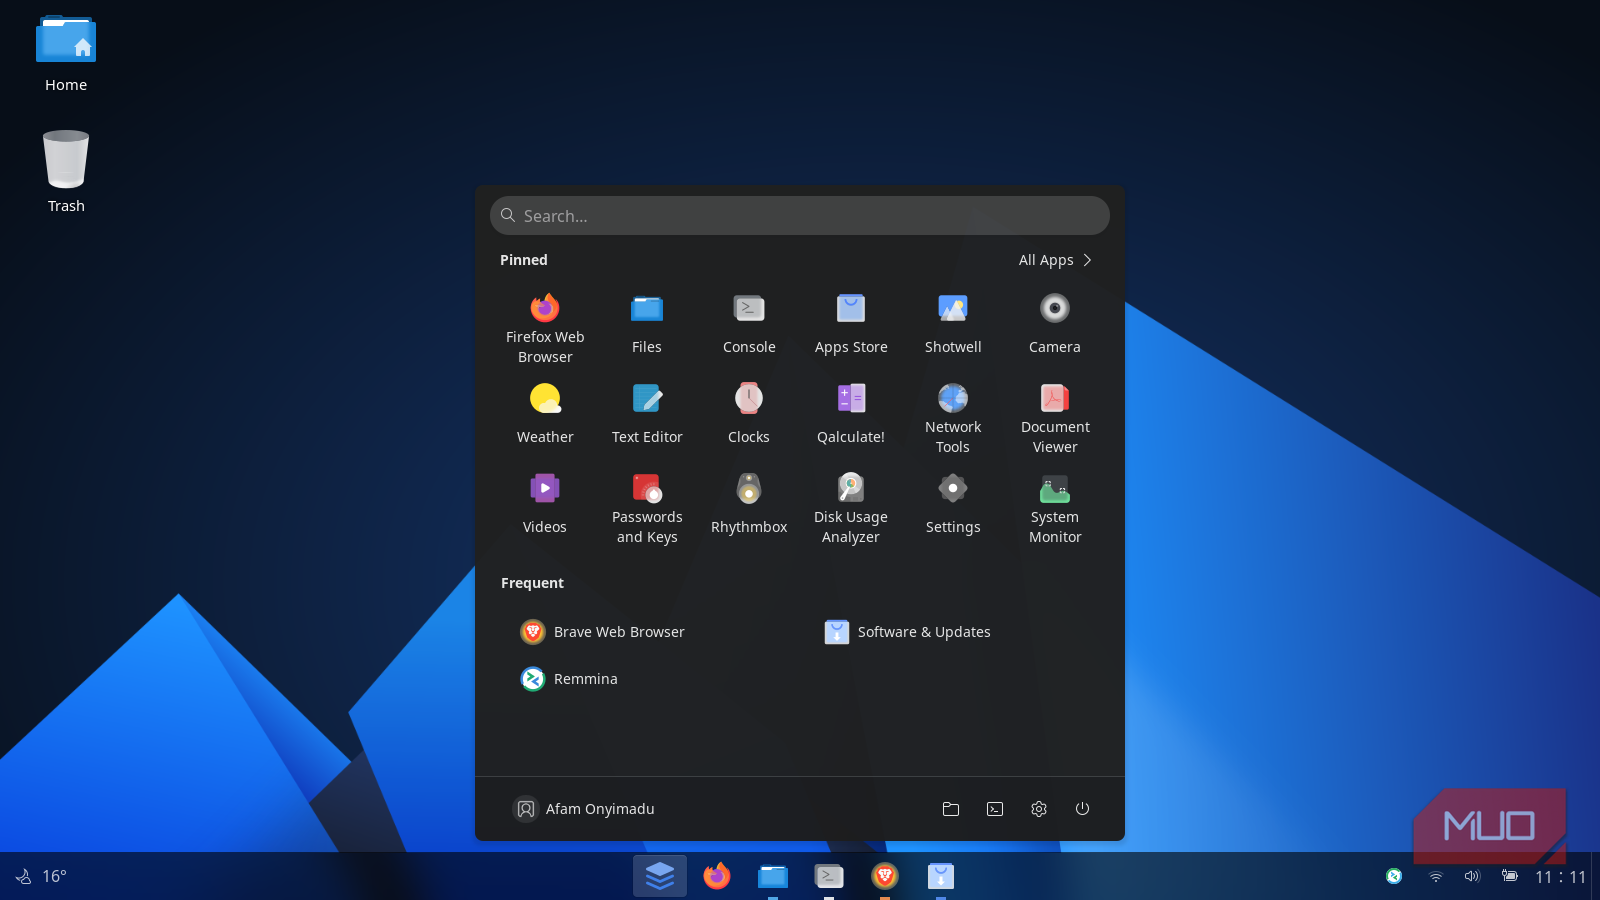The height and width of the screenshot is (900, 1600).
Task: Open Brave Web Browser from Frequent
Action: pos(603,632)
